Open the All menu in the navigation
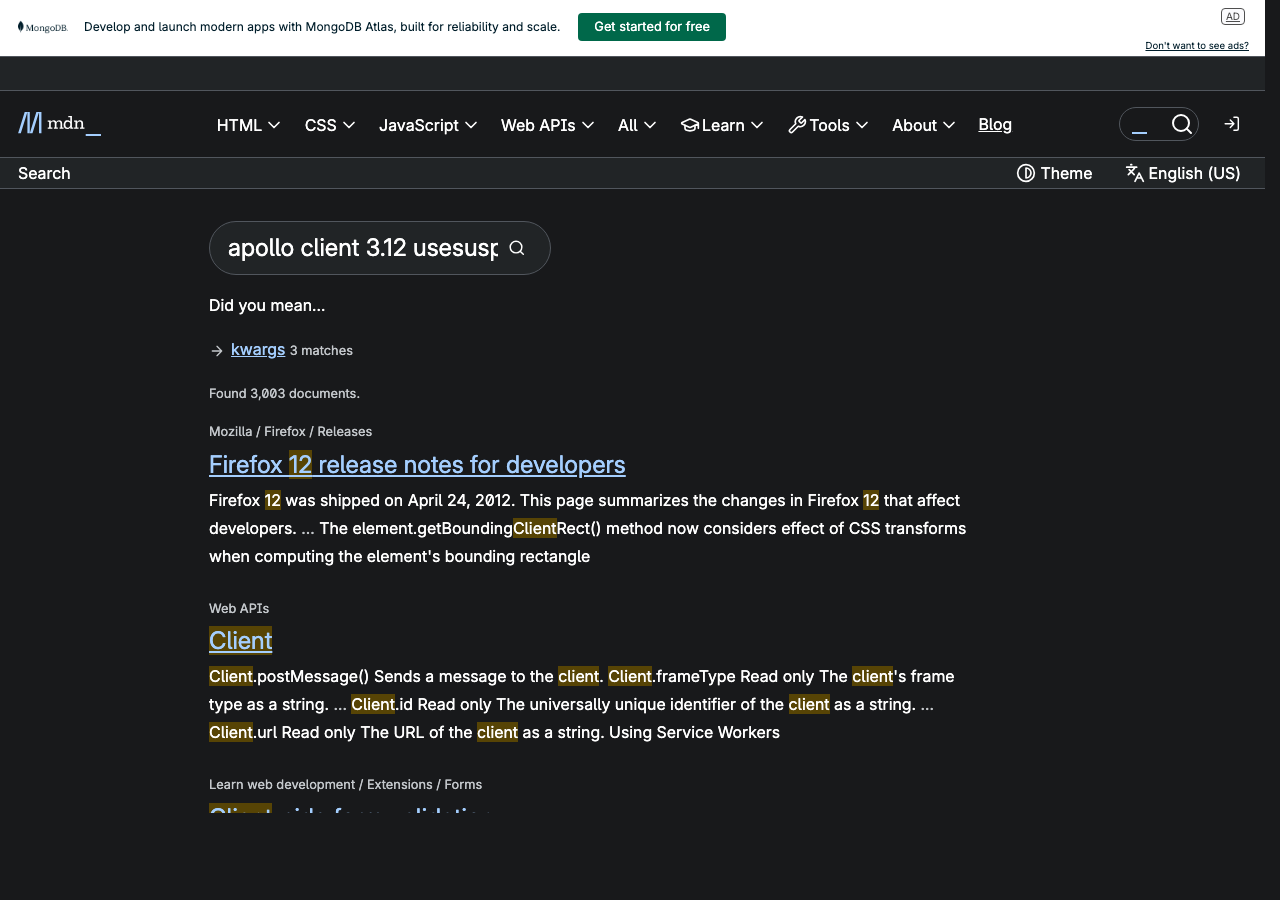1280x900 pixels. tap(637, 125)
